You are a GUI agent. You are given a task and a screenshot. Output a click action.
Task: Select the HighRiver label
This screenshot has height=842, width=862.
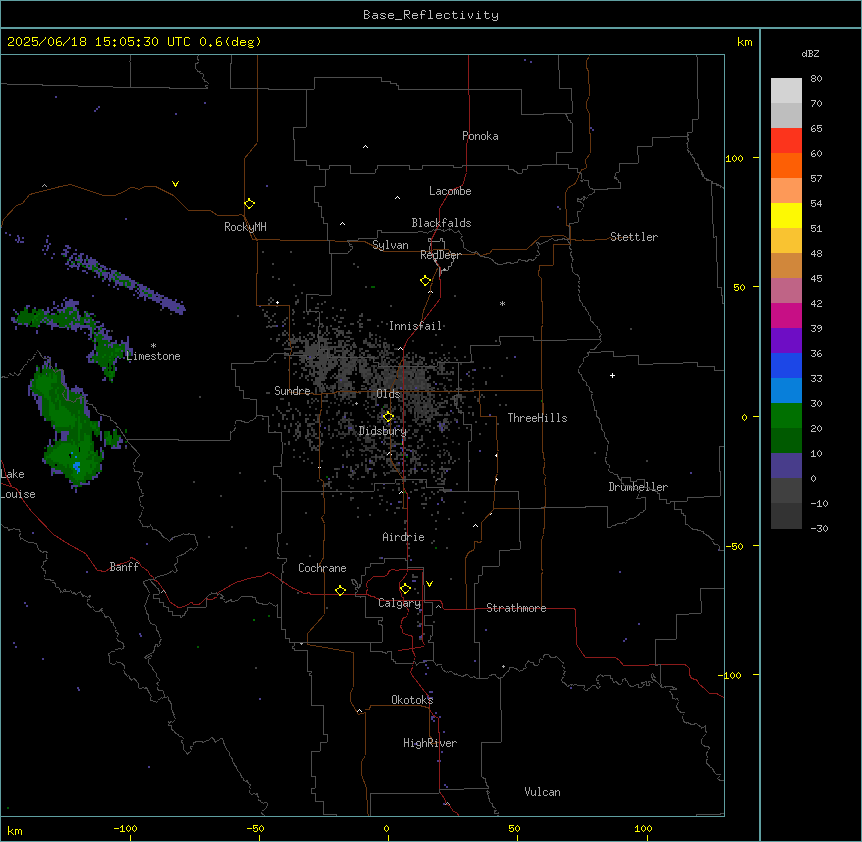point(430,743)
